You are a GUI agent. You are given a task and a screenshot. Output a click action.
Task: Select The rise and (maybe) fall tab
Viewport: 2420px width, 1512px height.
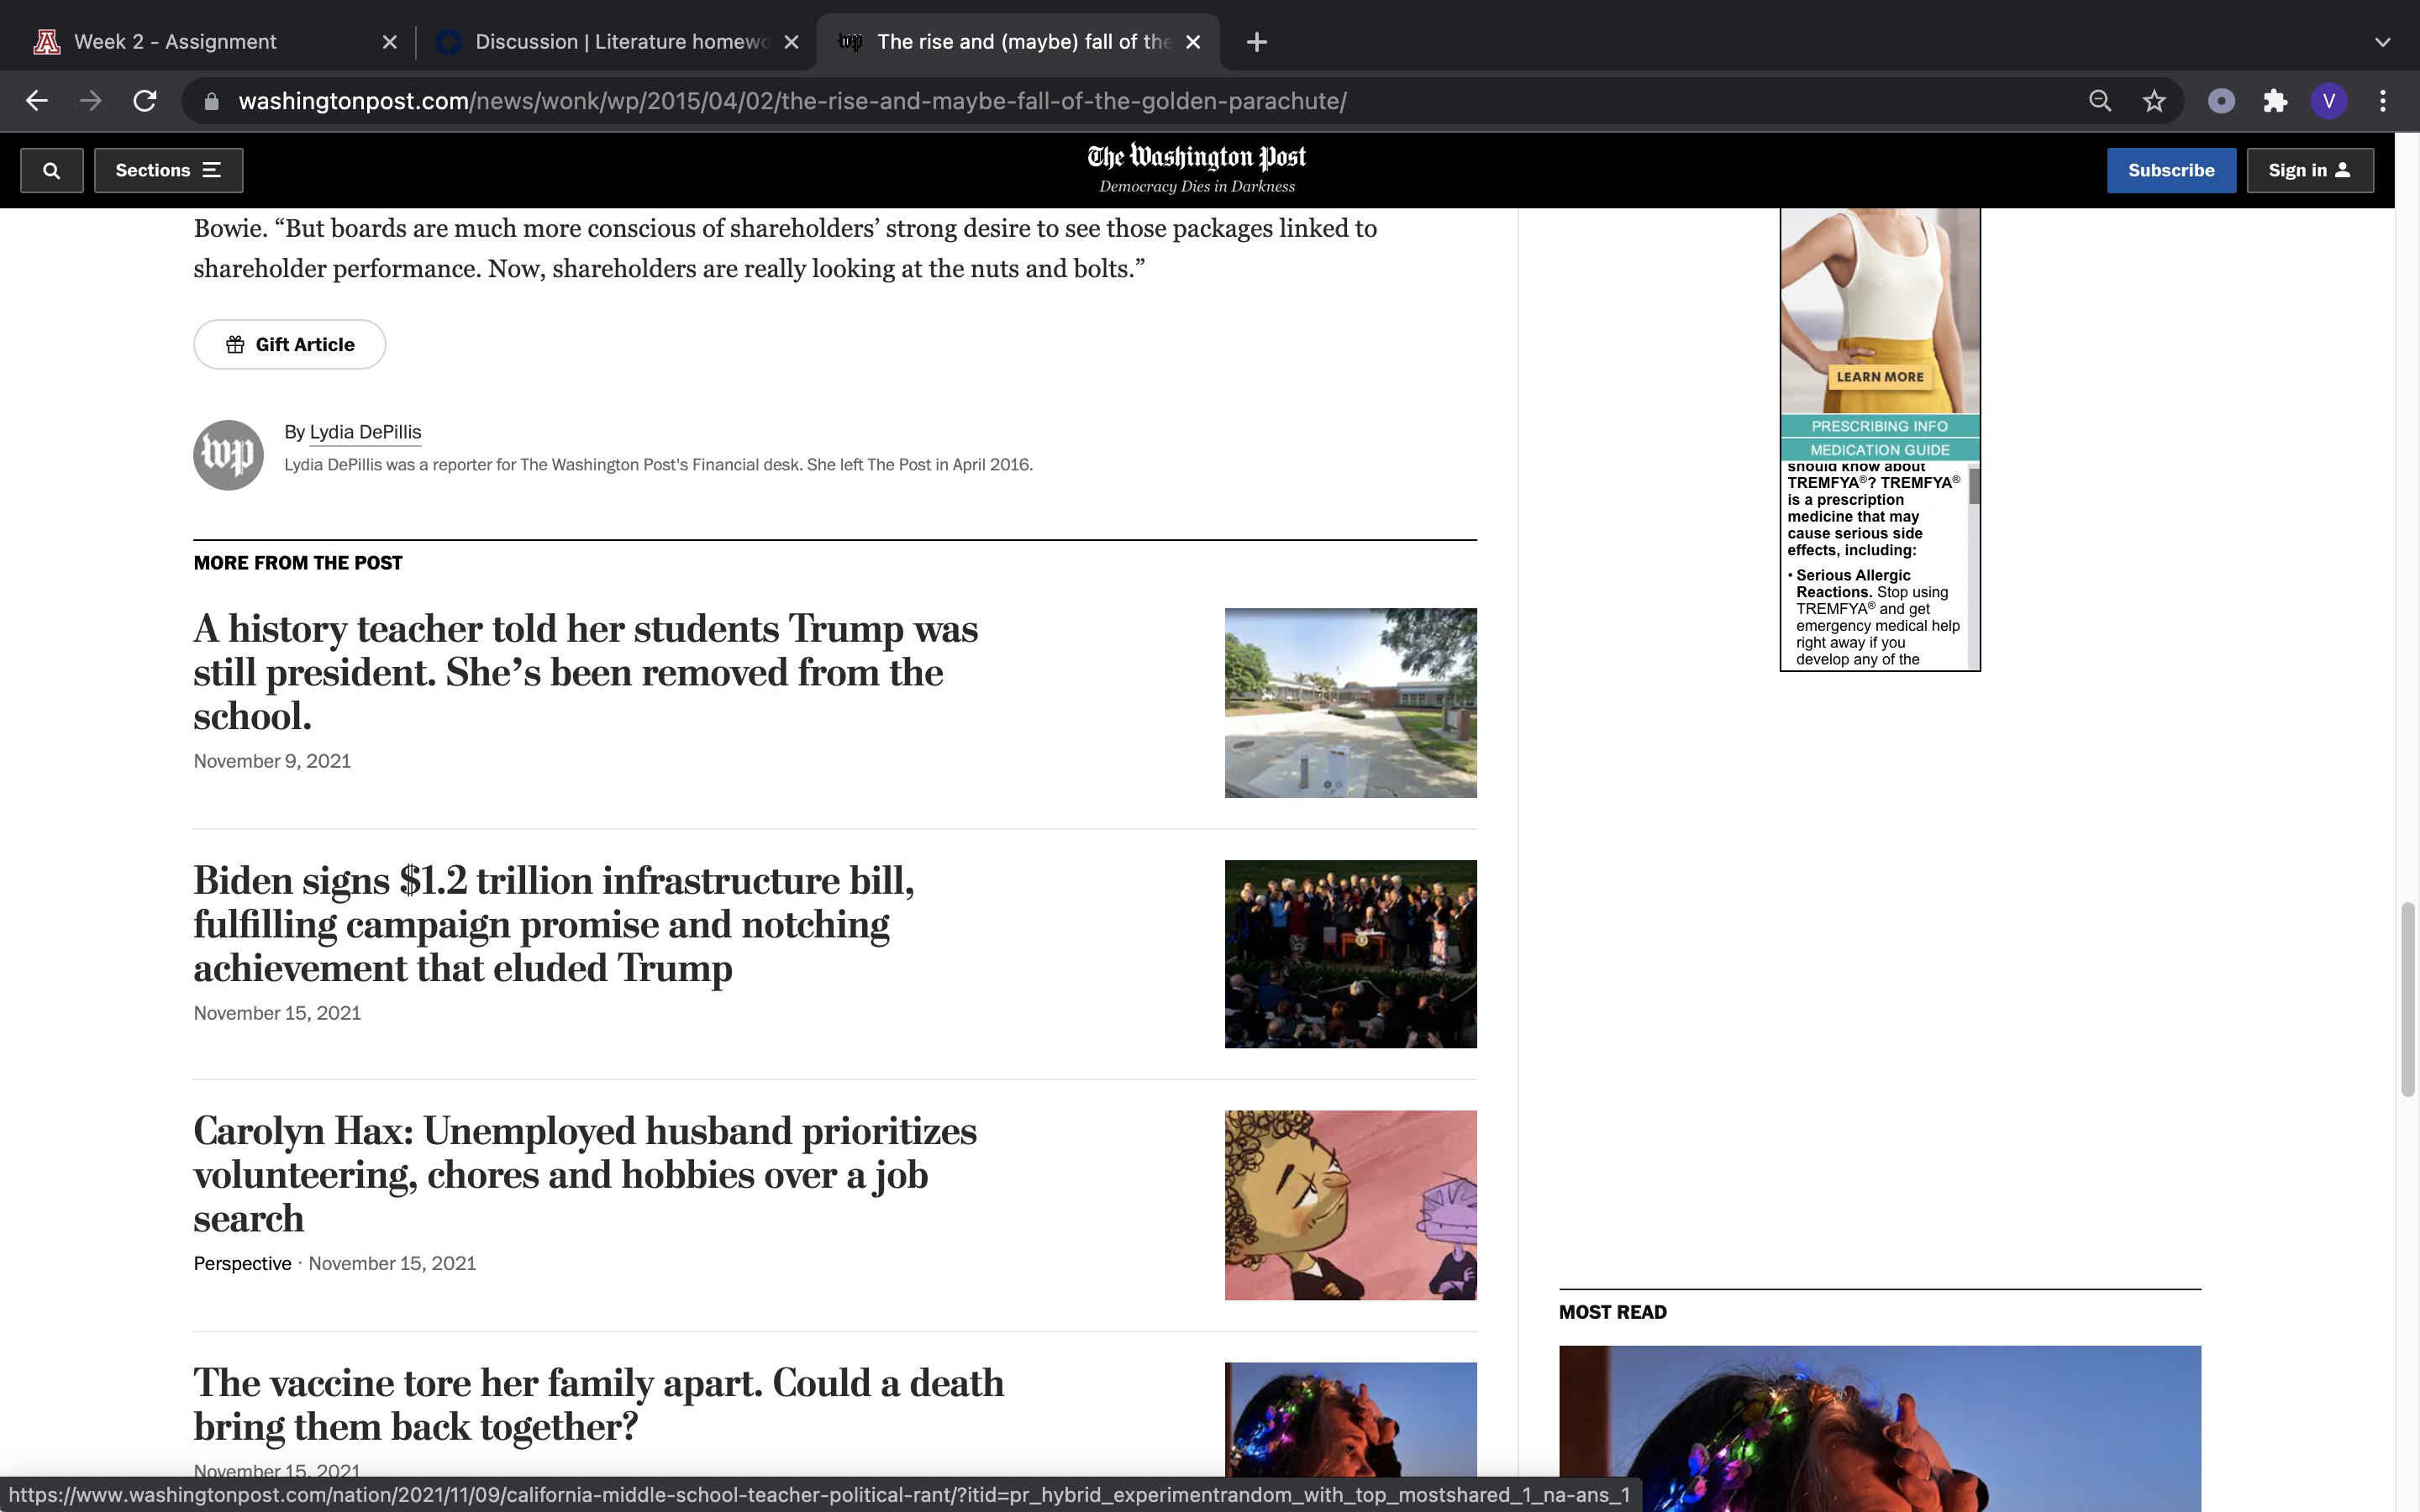coord(1018,42)
